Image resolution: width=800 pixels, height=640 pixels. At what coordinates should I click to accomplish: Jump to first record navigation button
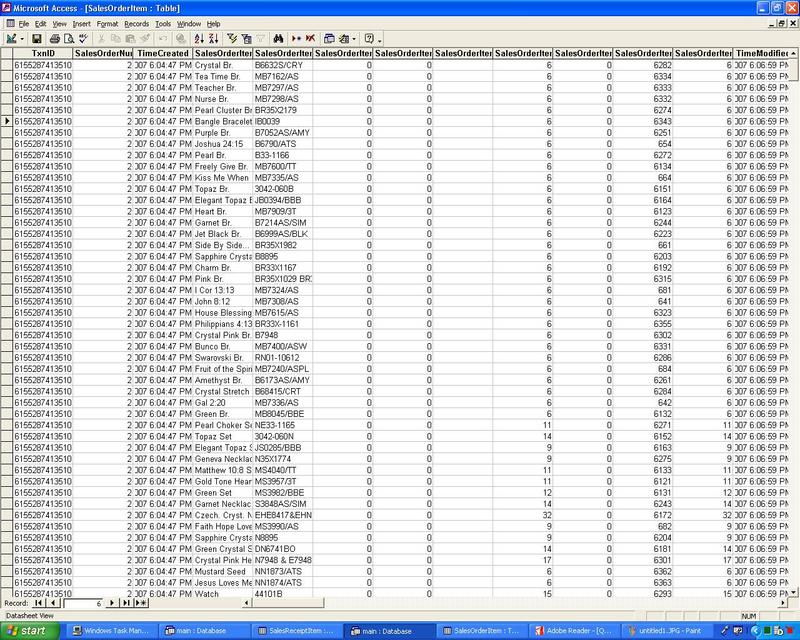(40, 603)
